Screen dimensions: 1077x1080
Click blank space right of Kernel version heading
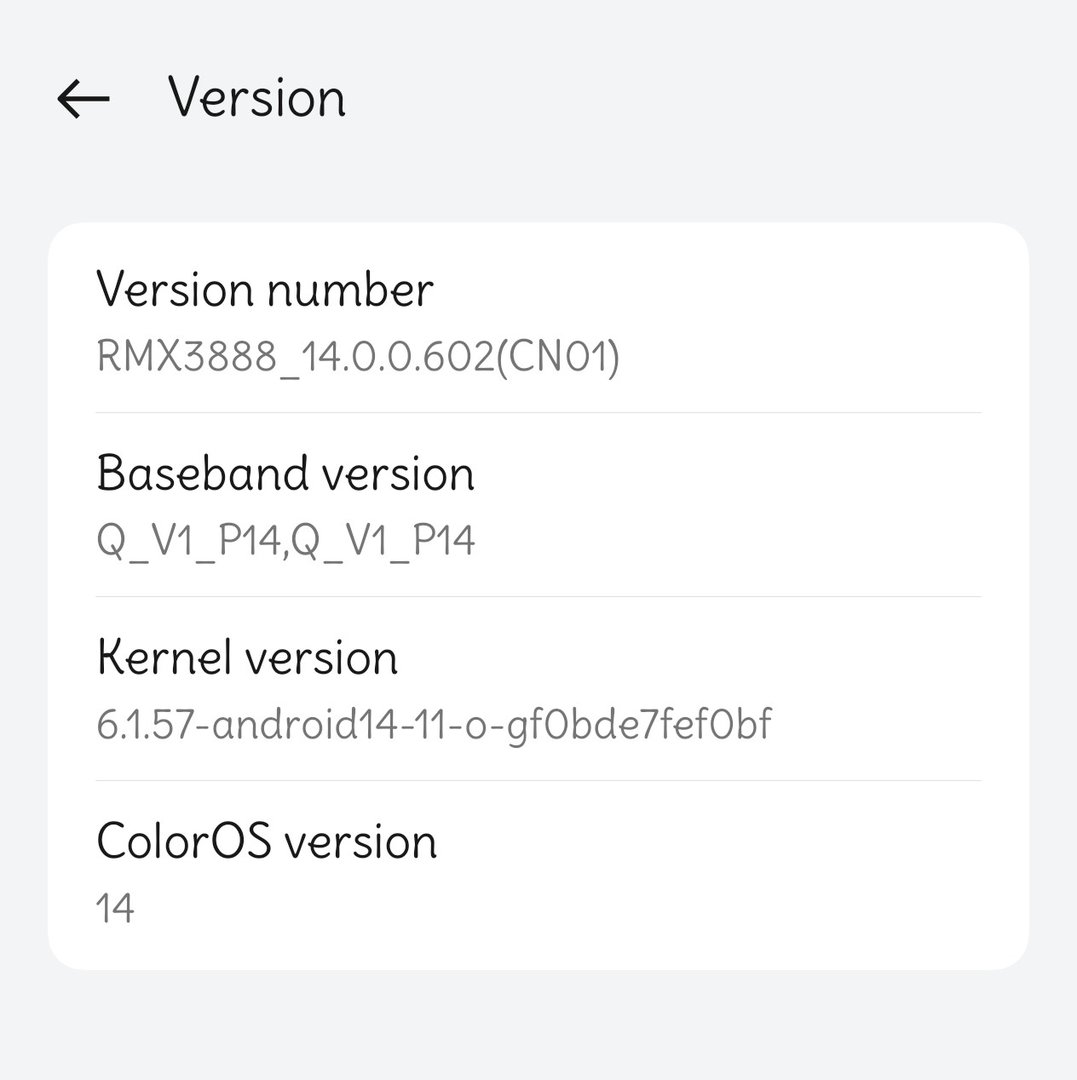click(x=700, y=658)
